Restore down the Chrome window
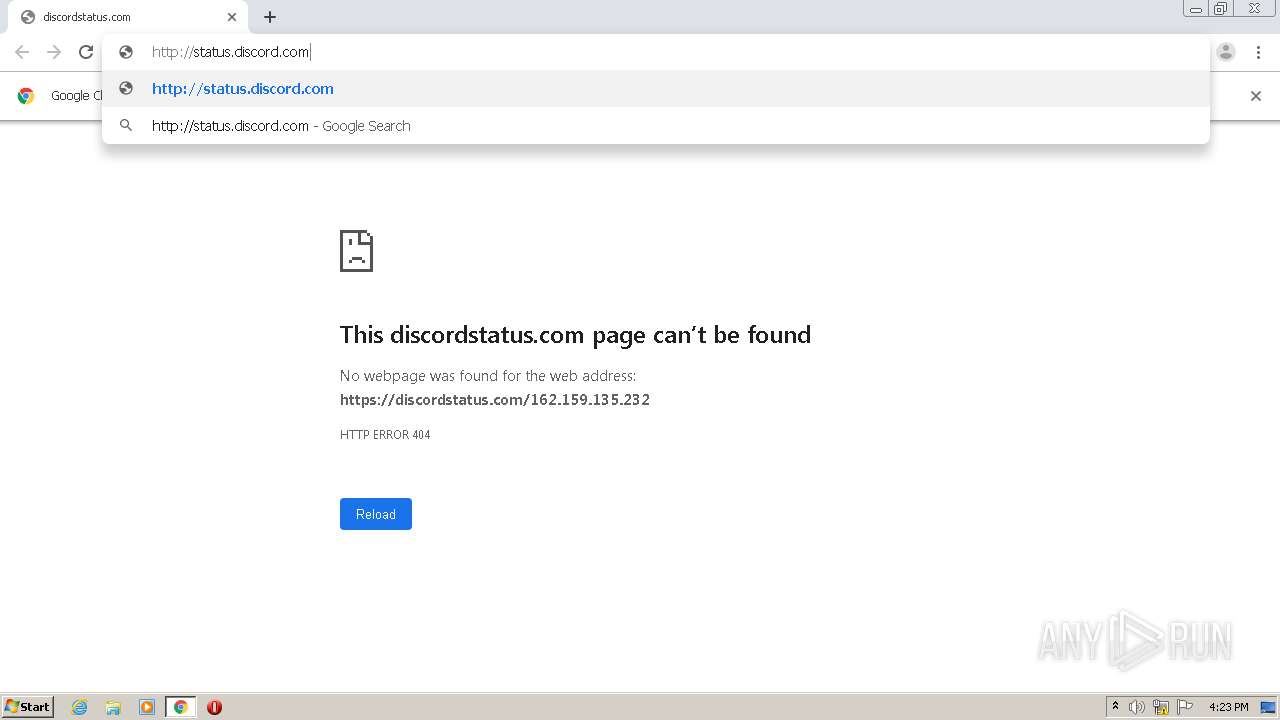This screenshot has width=1280, height=720. [x=1221, y=9]
